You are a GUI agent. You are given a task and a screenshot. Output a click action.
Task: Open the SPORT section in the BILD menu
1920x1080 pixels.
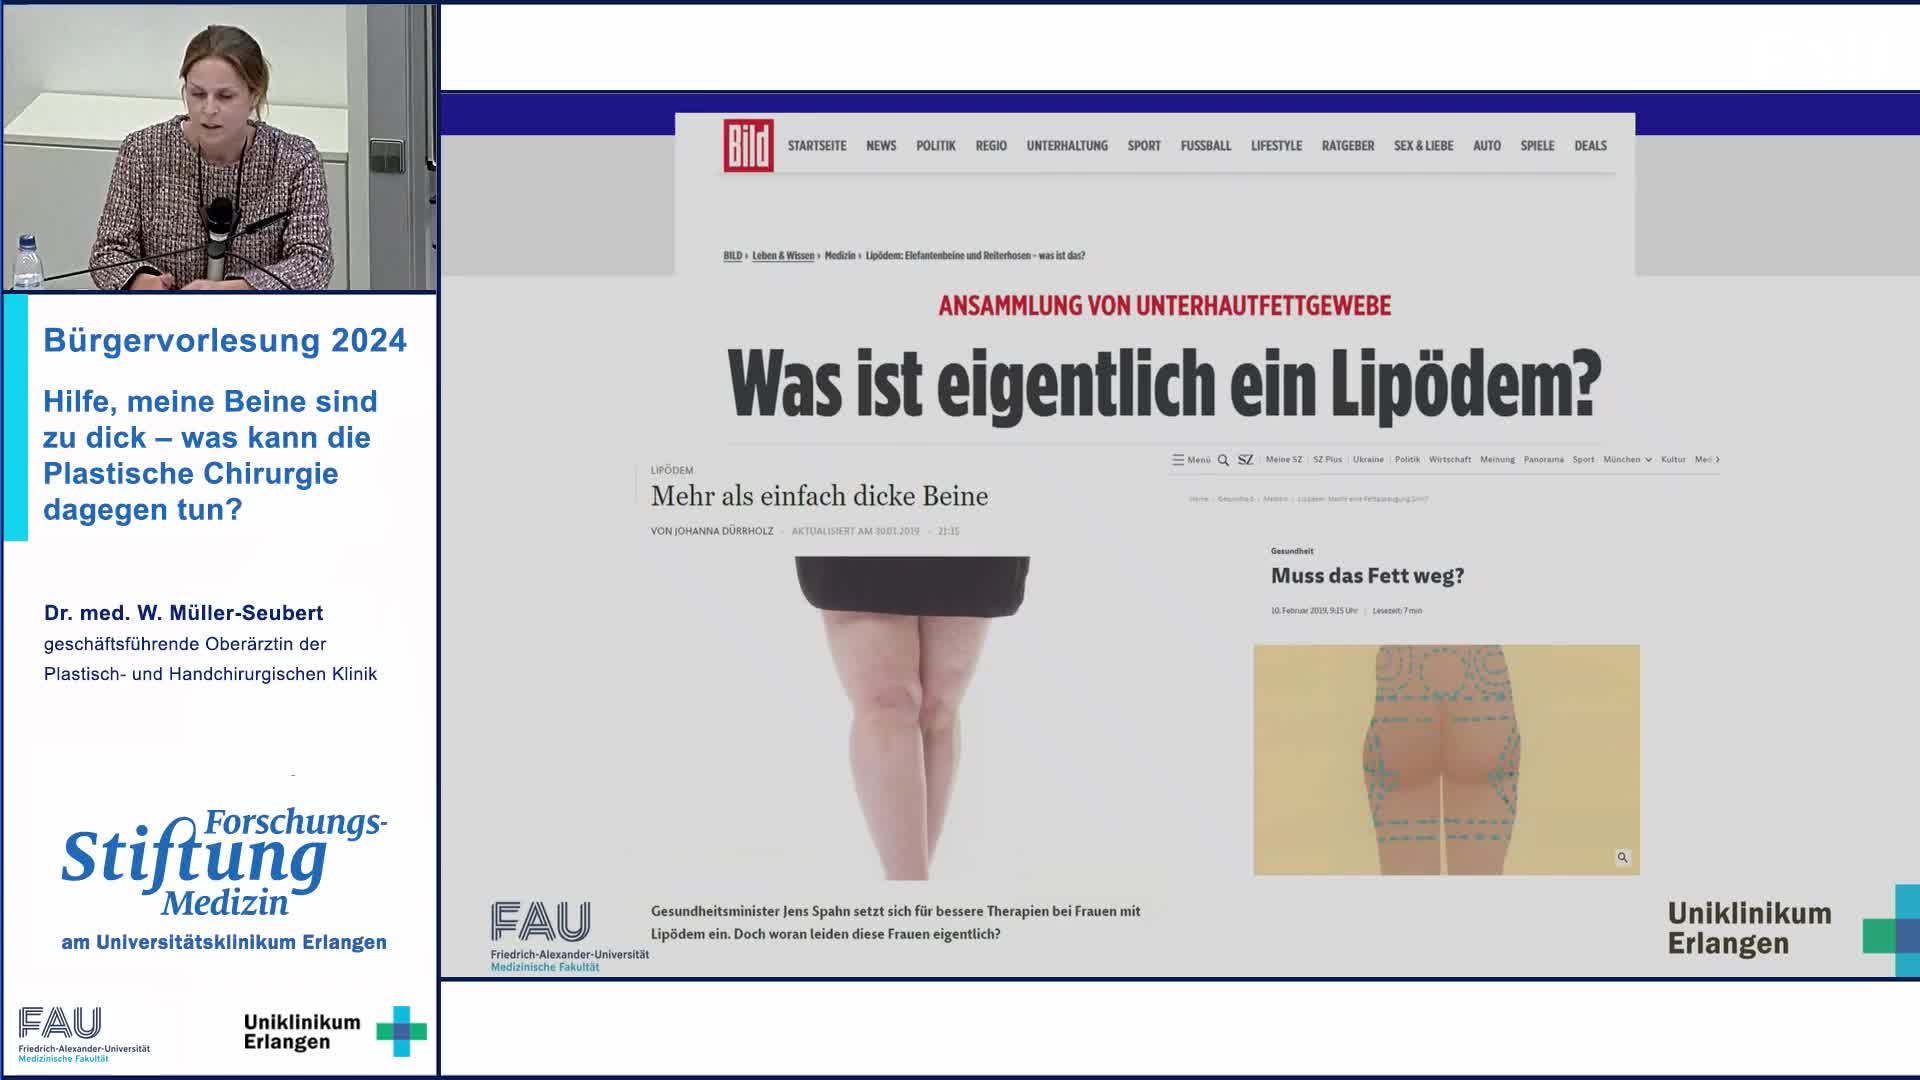pyautogui.click(x=1144, y=145)
